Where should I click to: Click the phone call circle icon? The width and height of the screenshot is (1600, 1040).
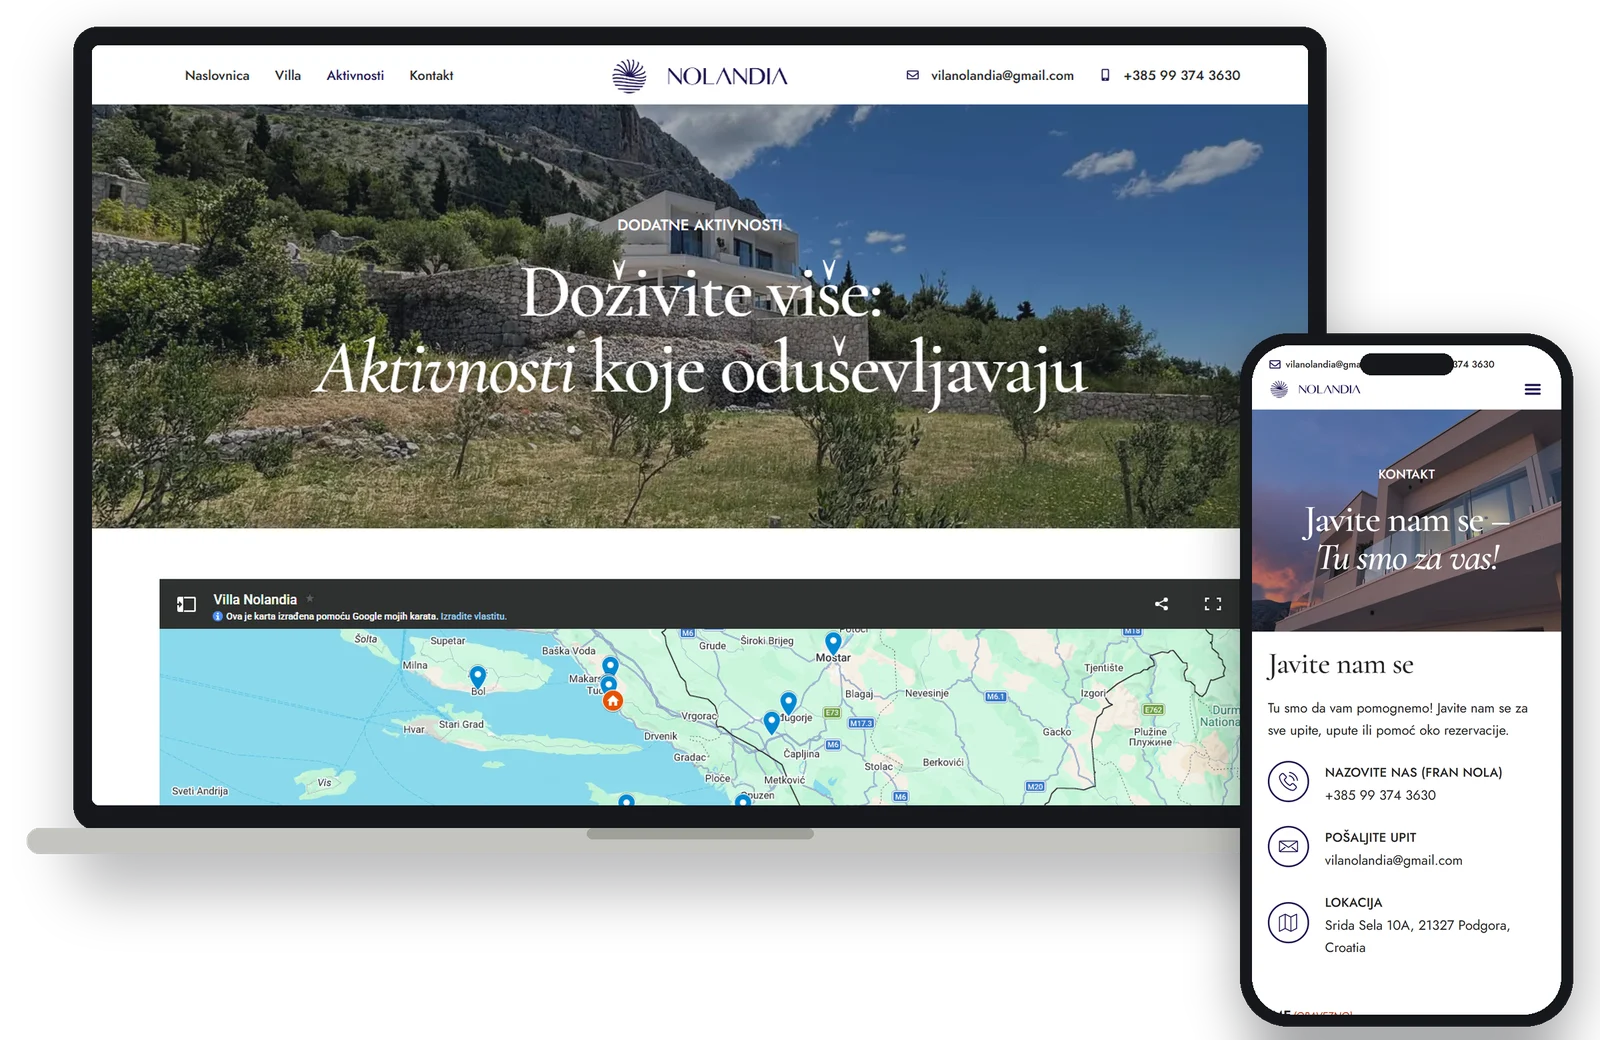pyautogui.click(x=1288, y=781)
